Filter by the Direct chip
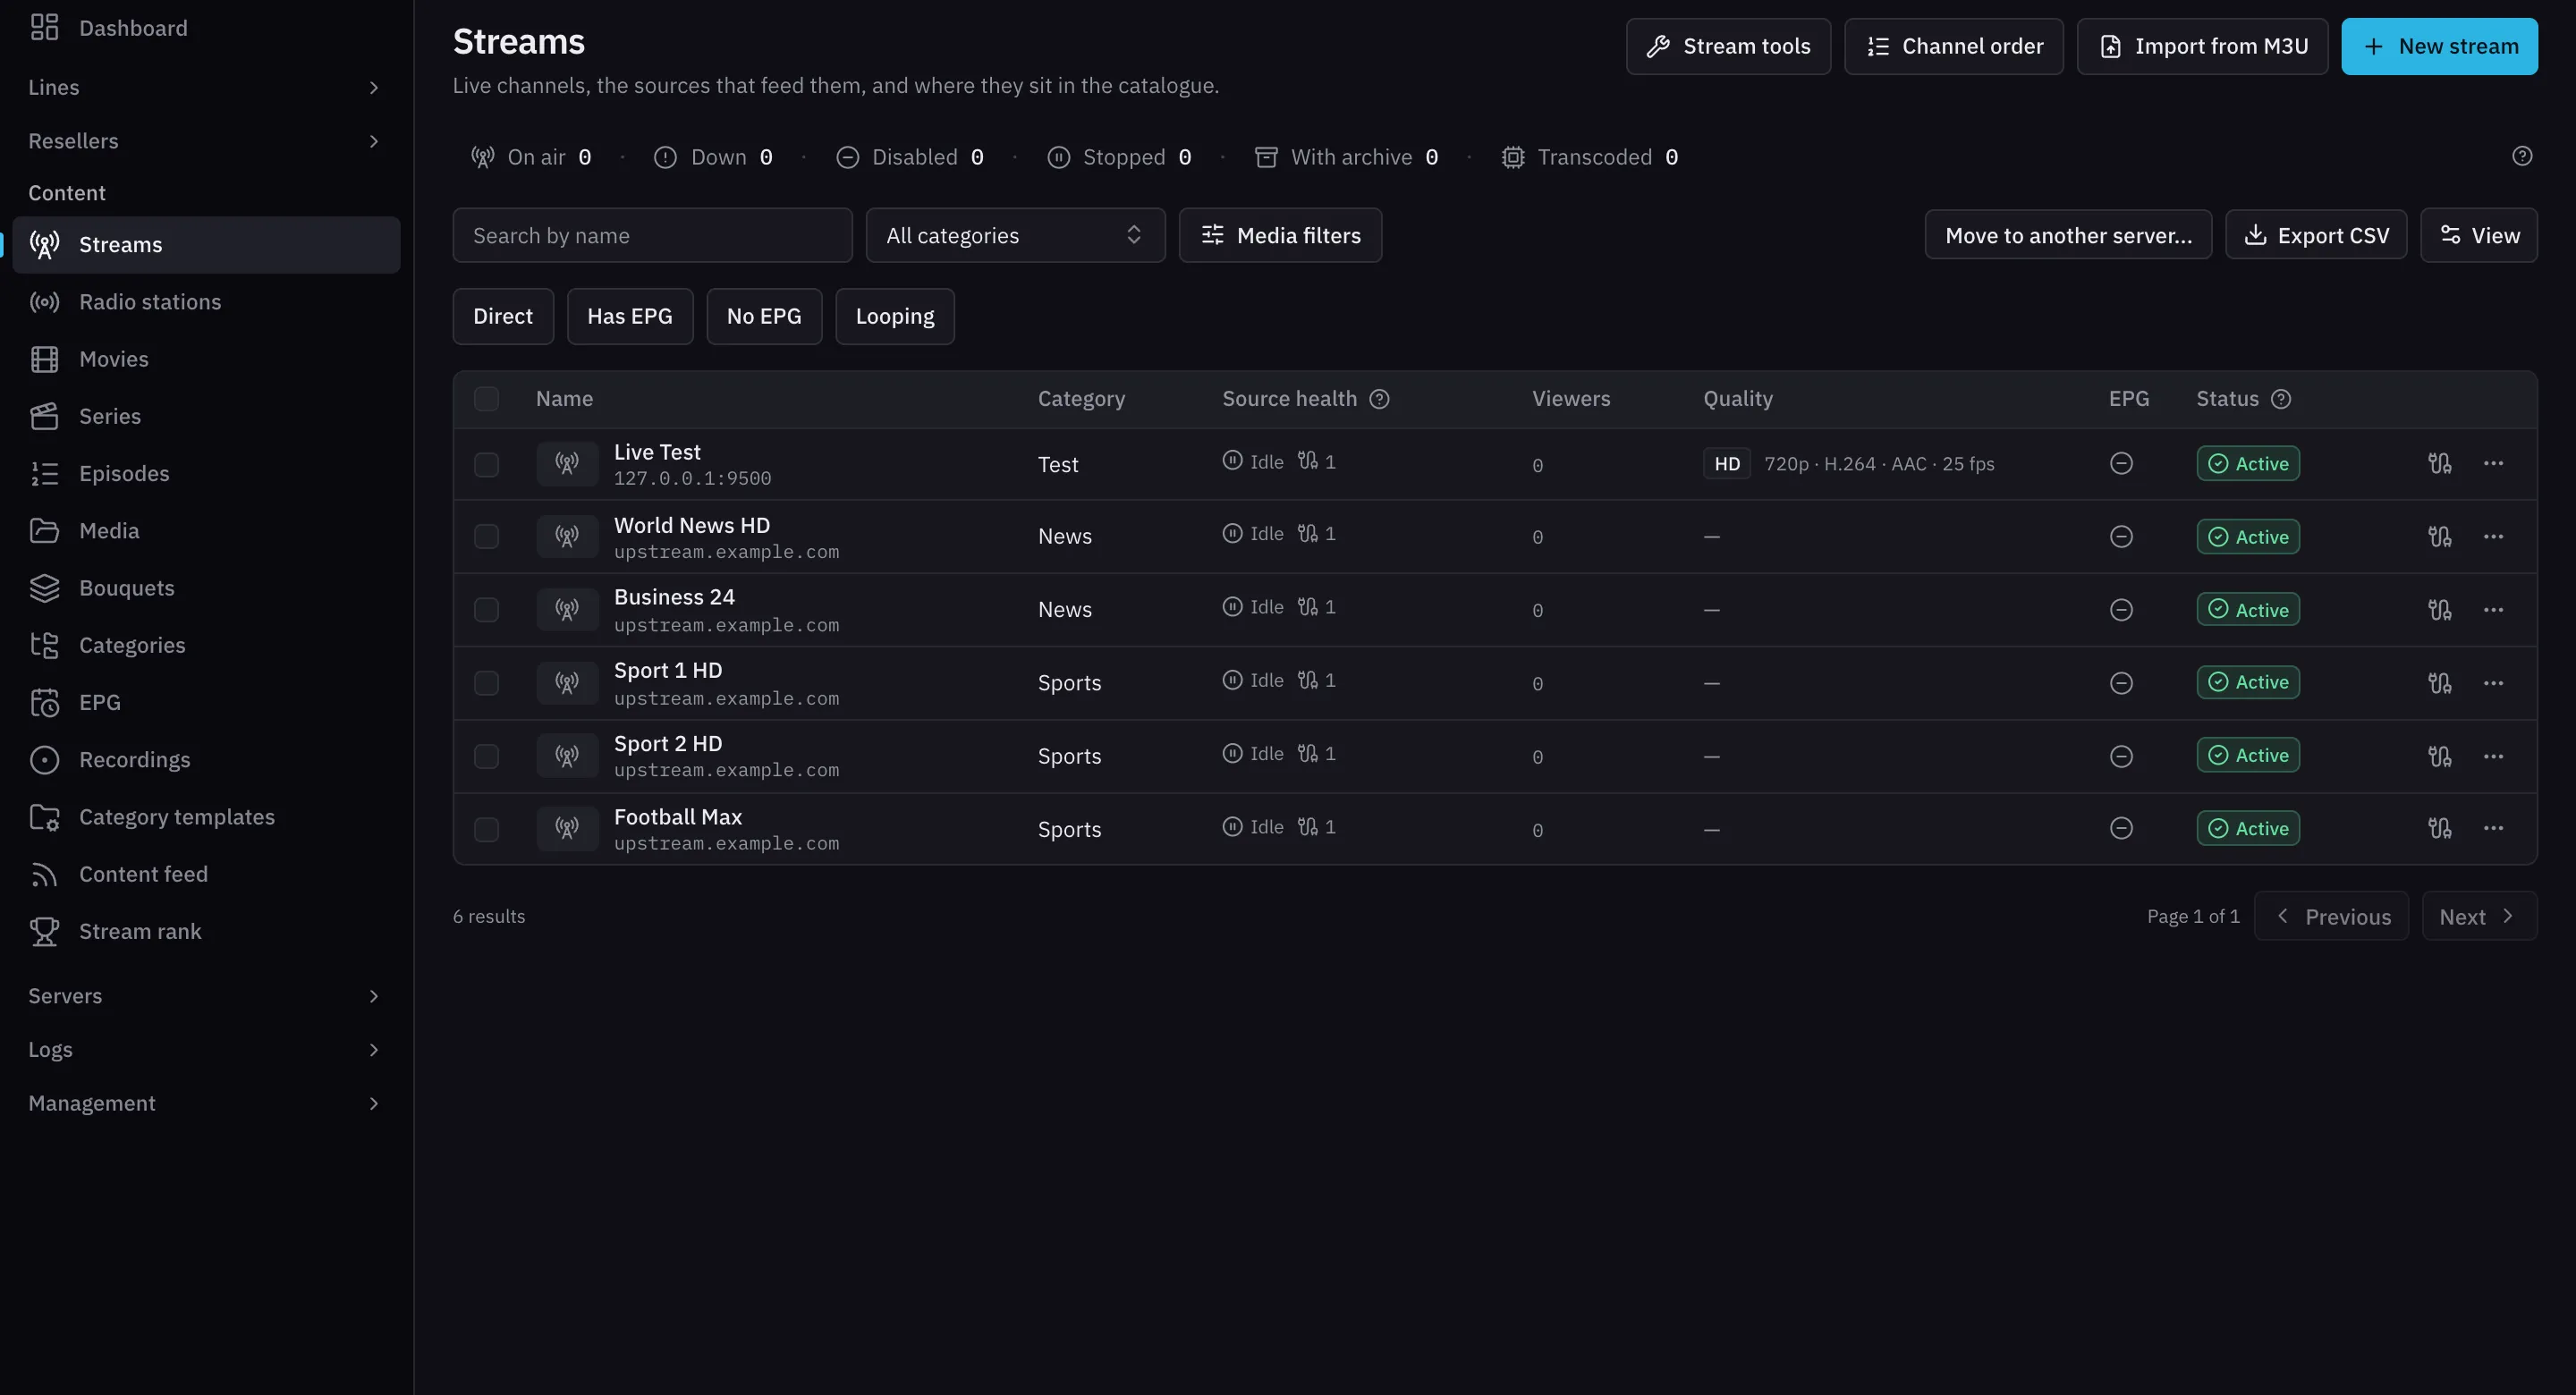The height and width of the screenshot is (1395, 2576). 503,316
